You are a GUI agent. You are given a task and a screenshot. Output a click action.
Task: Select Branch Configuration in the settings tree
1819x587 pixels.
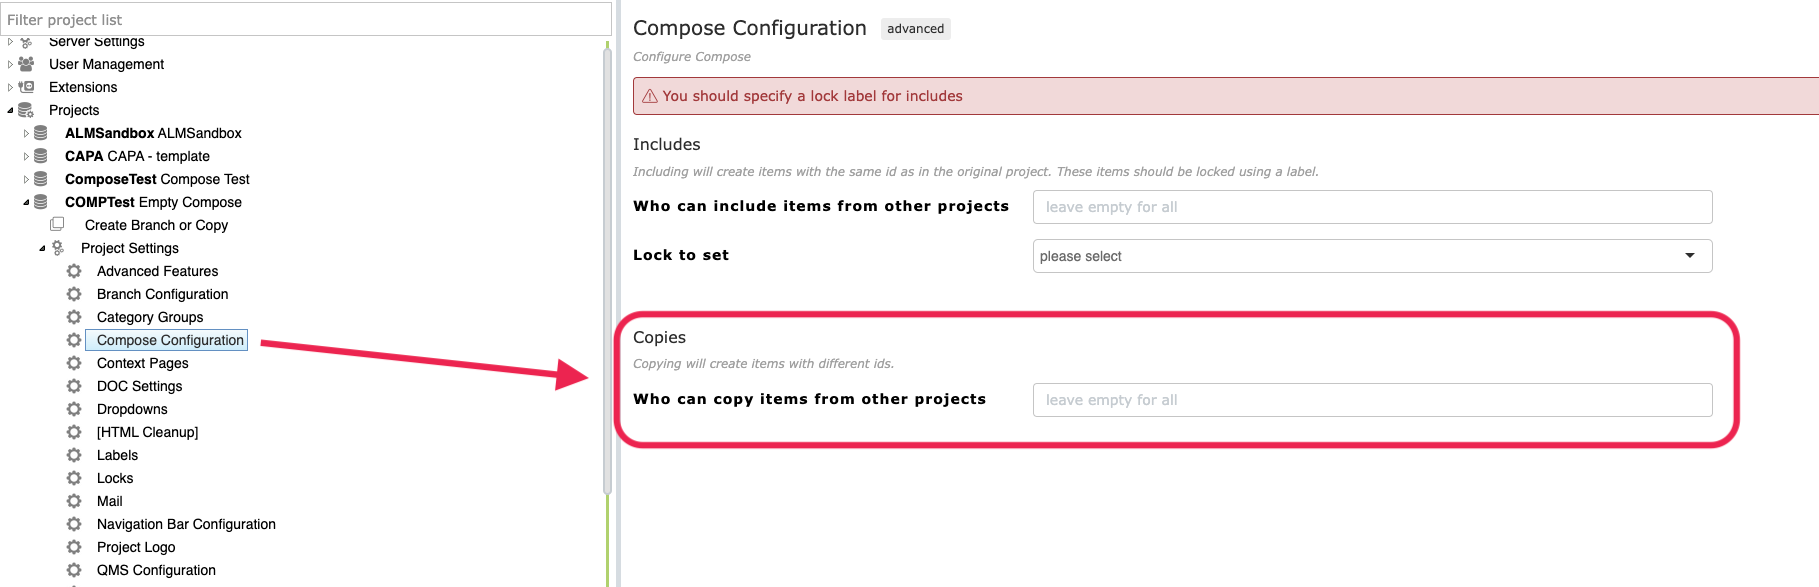click(x=162, y=294)
